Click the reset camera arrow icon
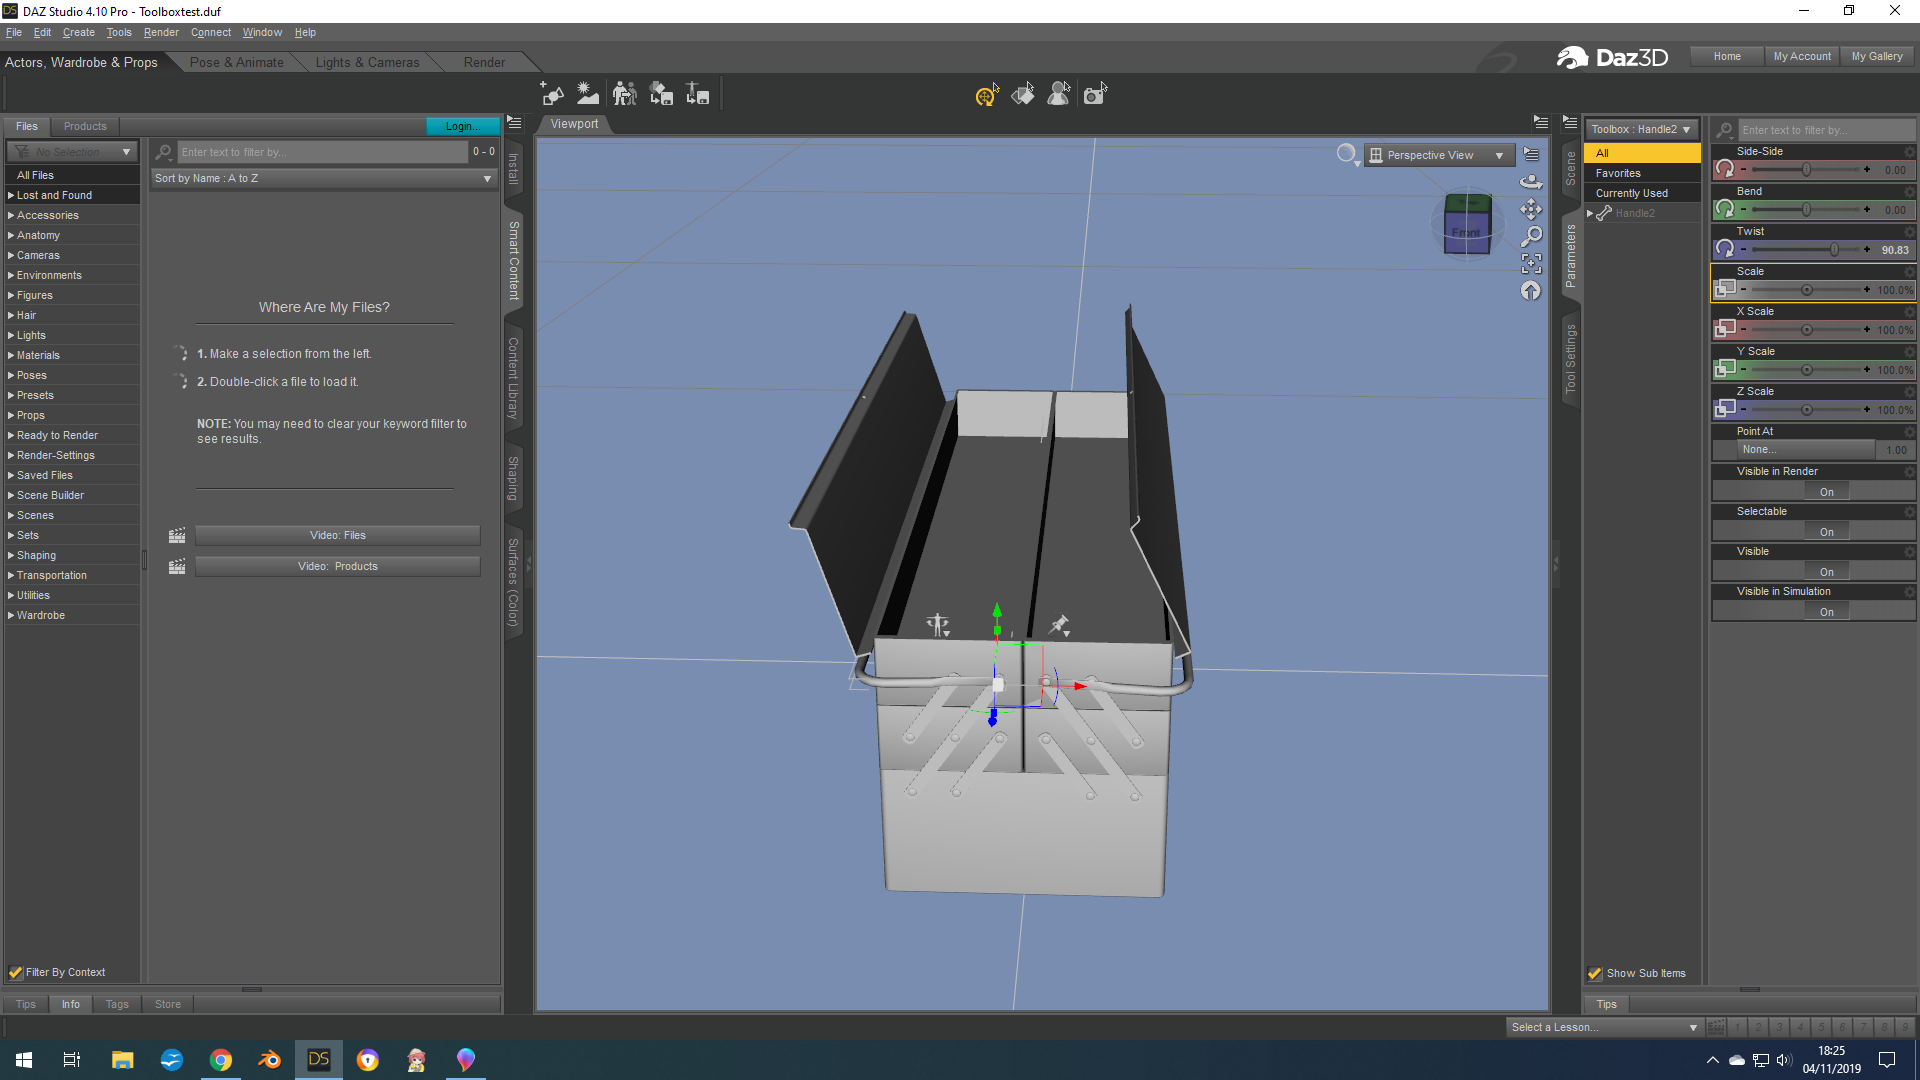 point(1531,291)
